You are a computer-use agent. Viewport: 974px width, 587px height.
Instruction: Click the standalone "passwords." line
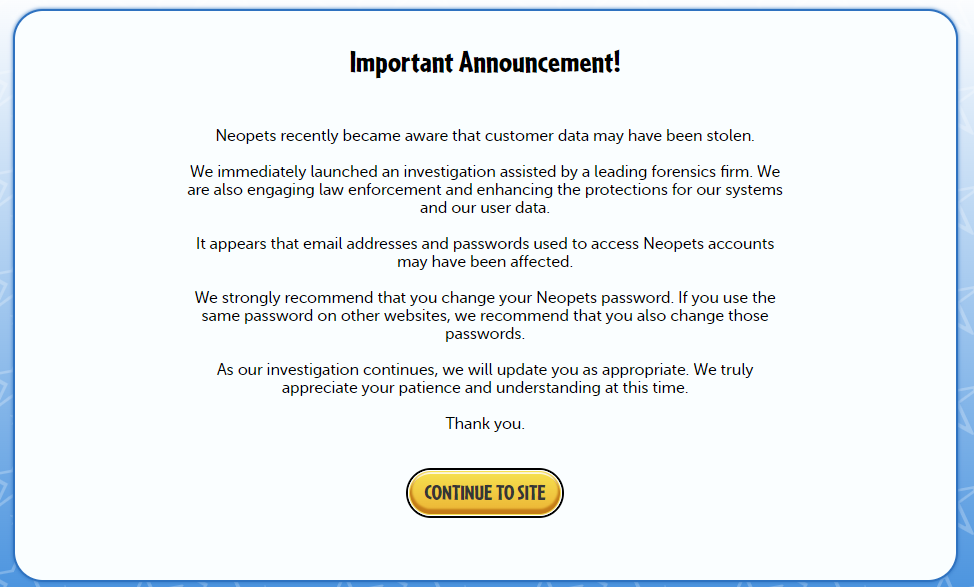tap(485, 334)
